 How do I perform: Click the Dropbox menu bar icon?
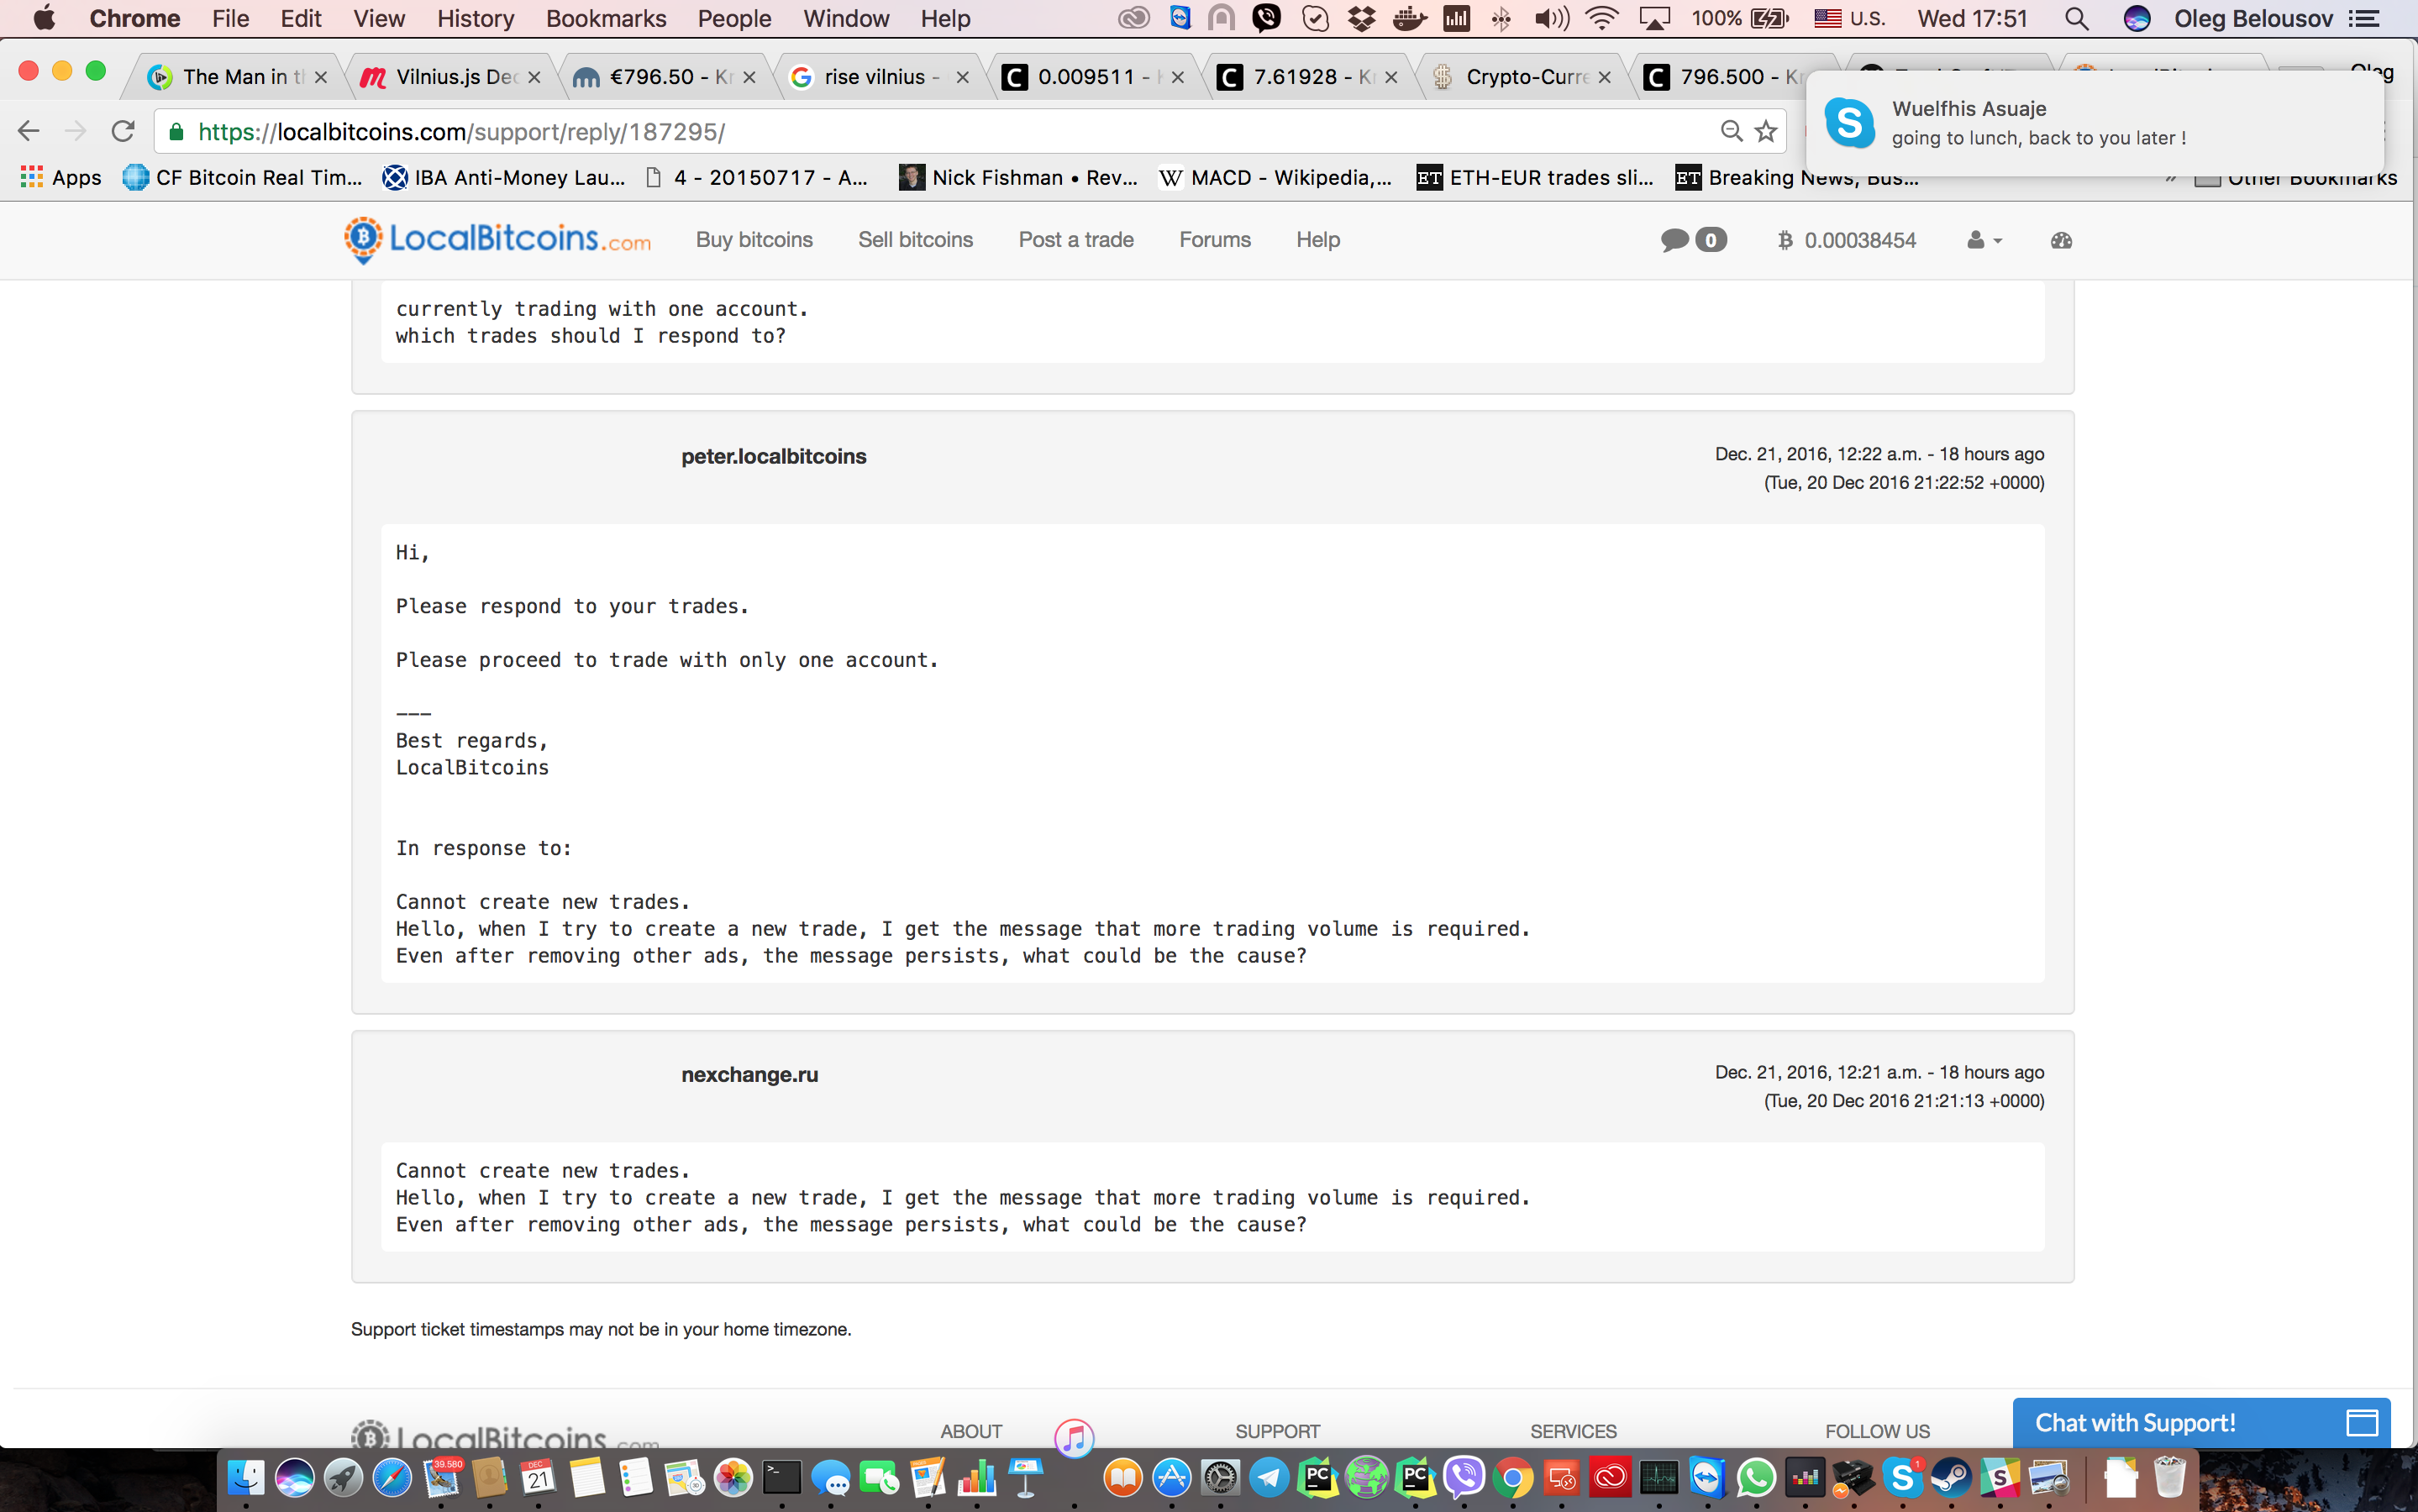1361,18
